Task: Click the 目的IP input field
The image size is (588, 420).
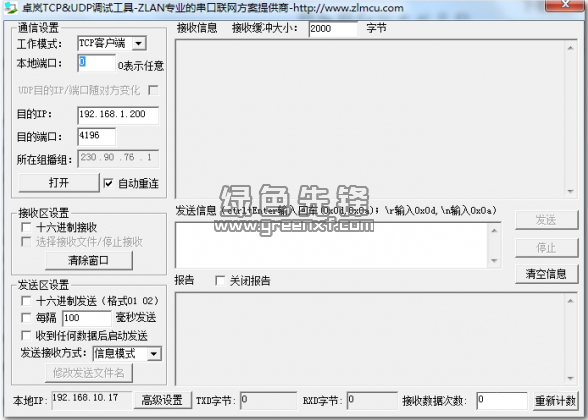Action: point(118,115)
